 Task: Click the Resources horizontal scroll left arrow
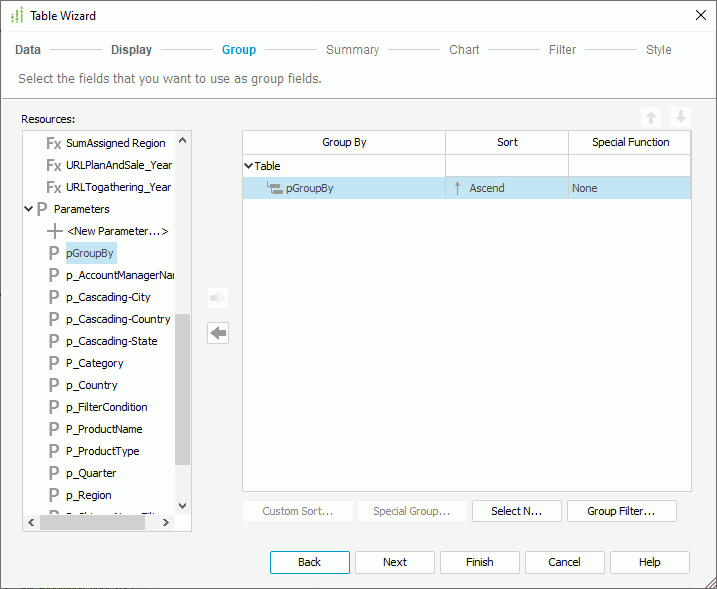(x=31, y=522)
